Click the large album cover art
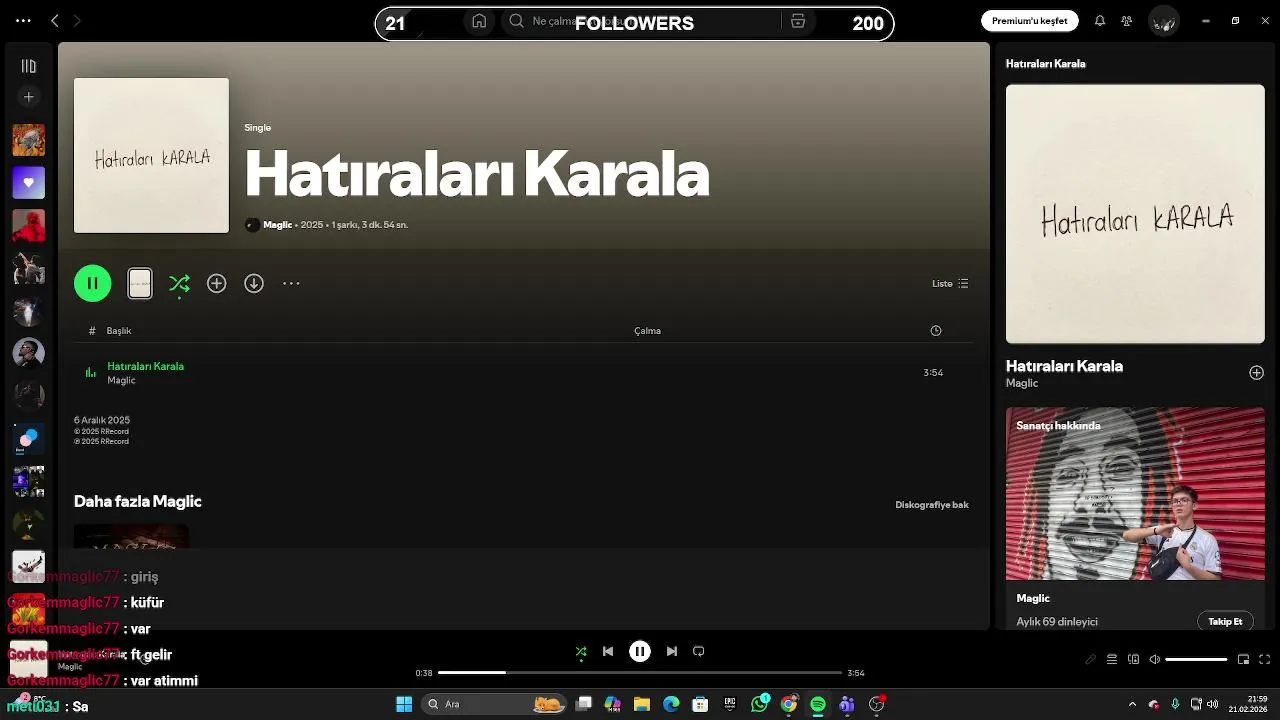The height and width of the screenshot is (720, 1280). 151,156
